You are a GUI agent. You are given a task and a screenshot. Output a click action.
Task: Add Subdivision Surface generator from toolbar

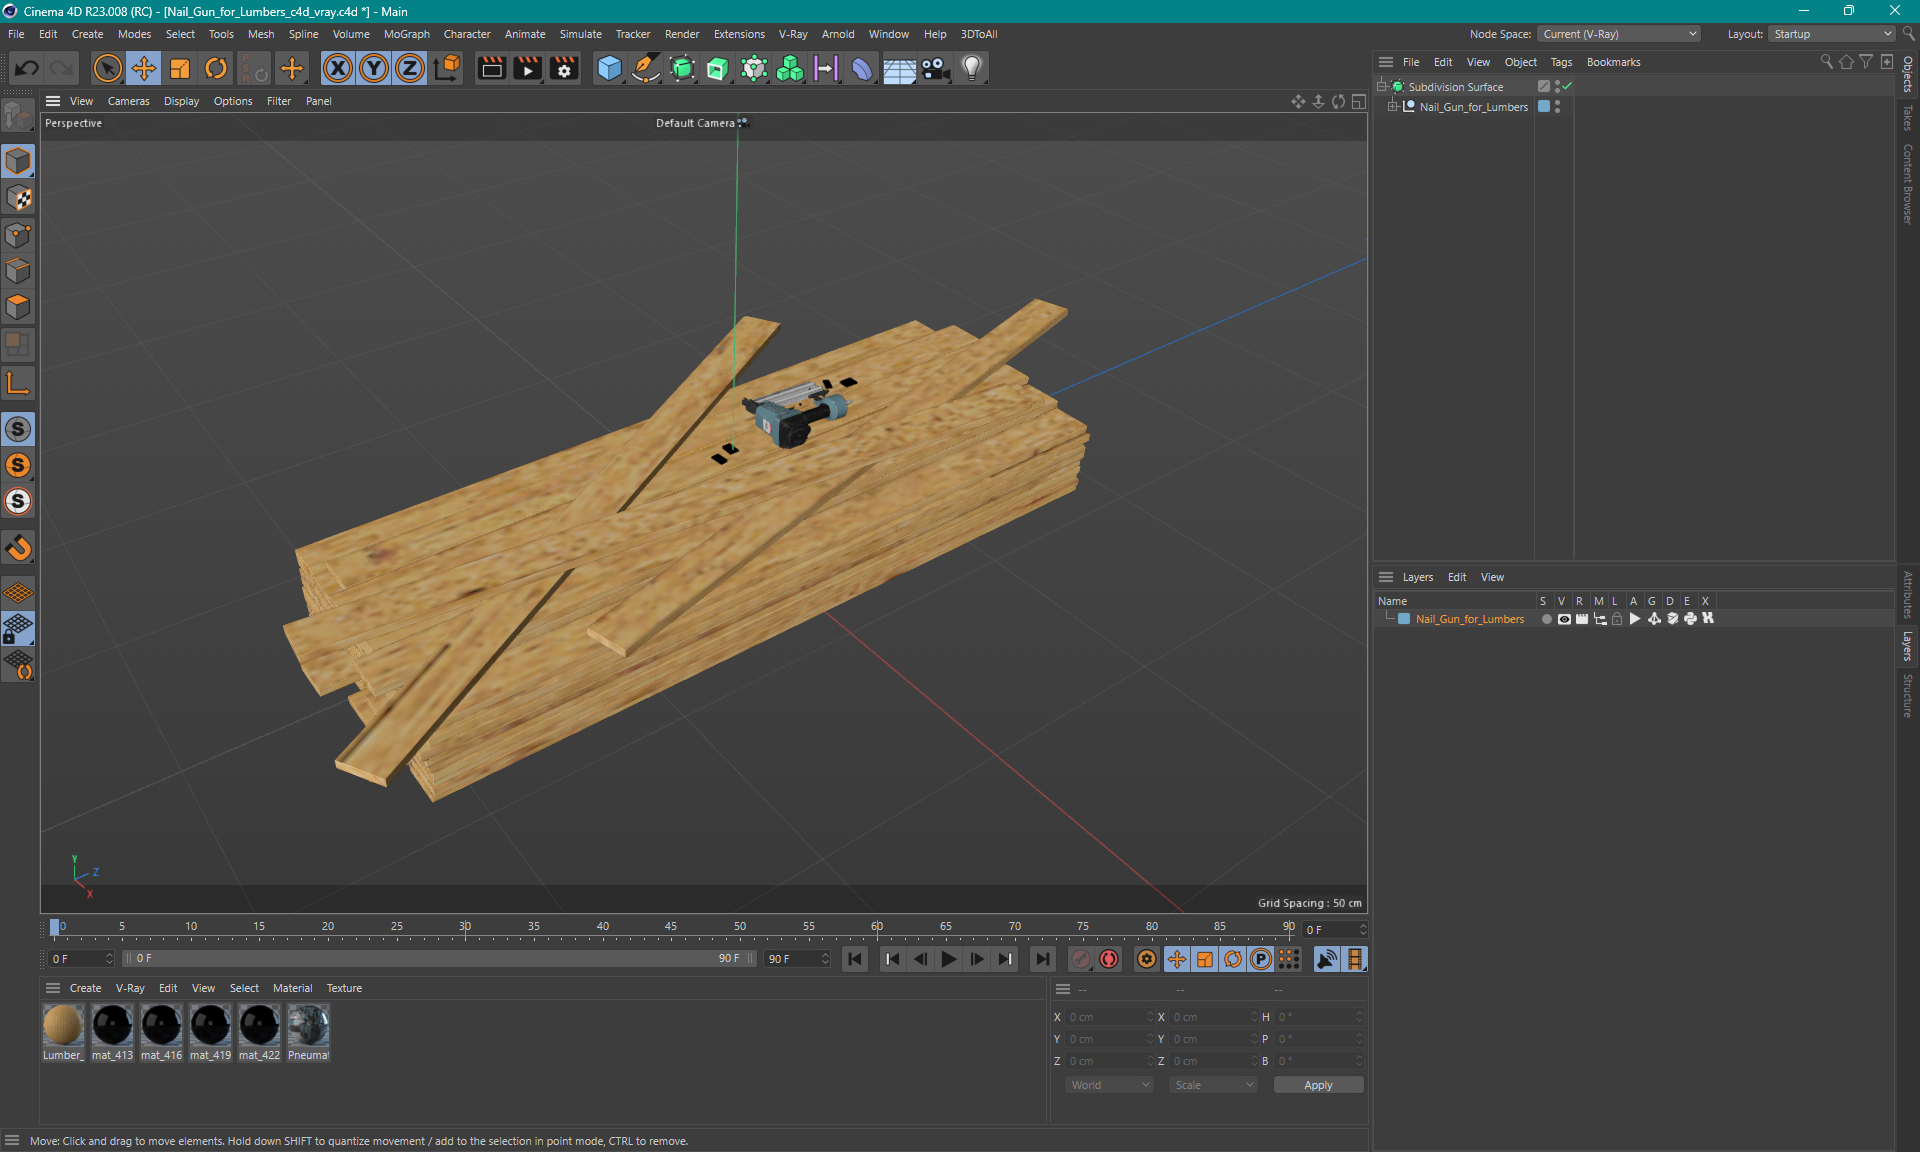pos(682,68)
